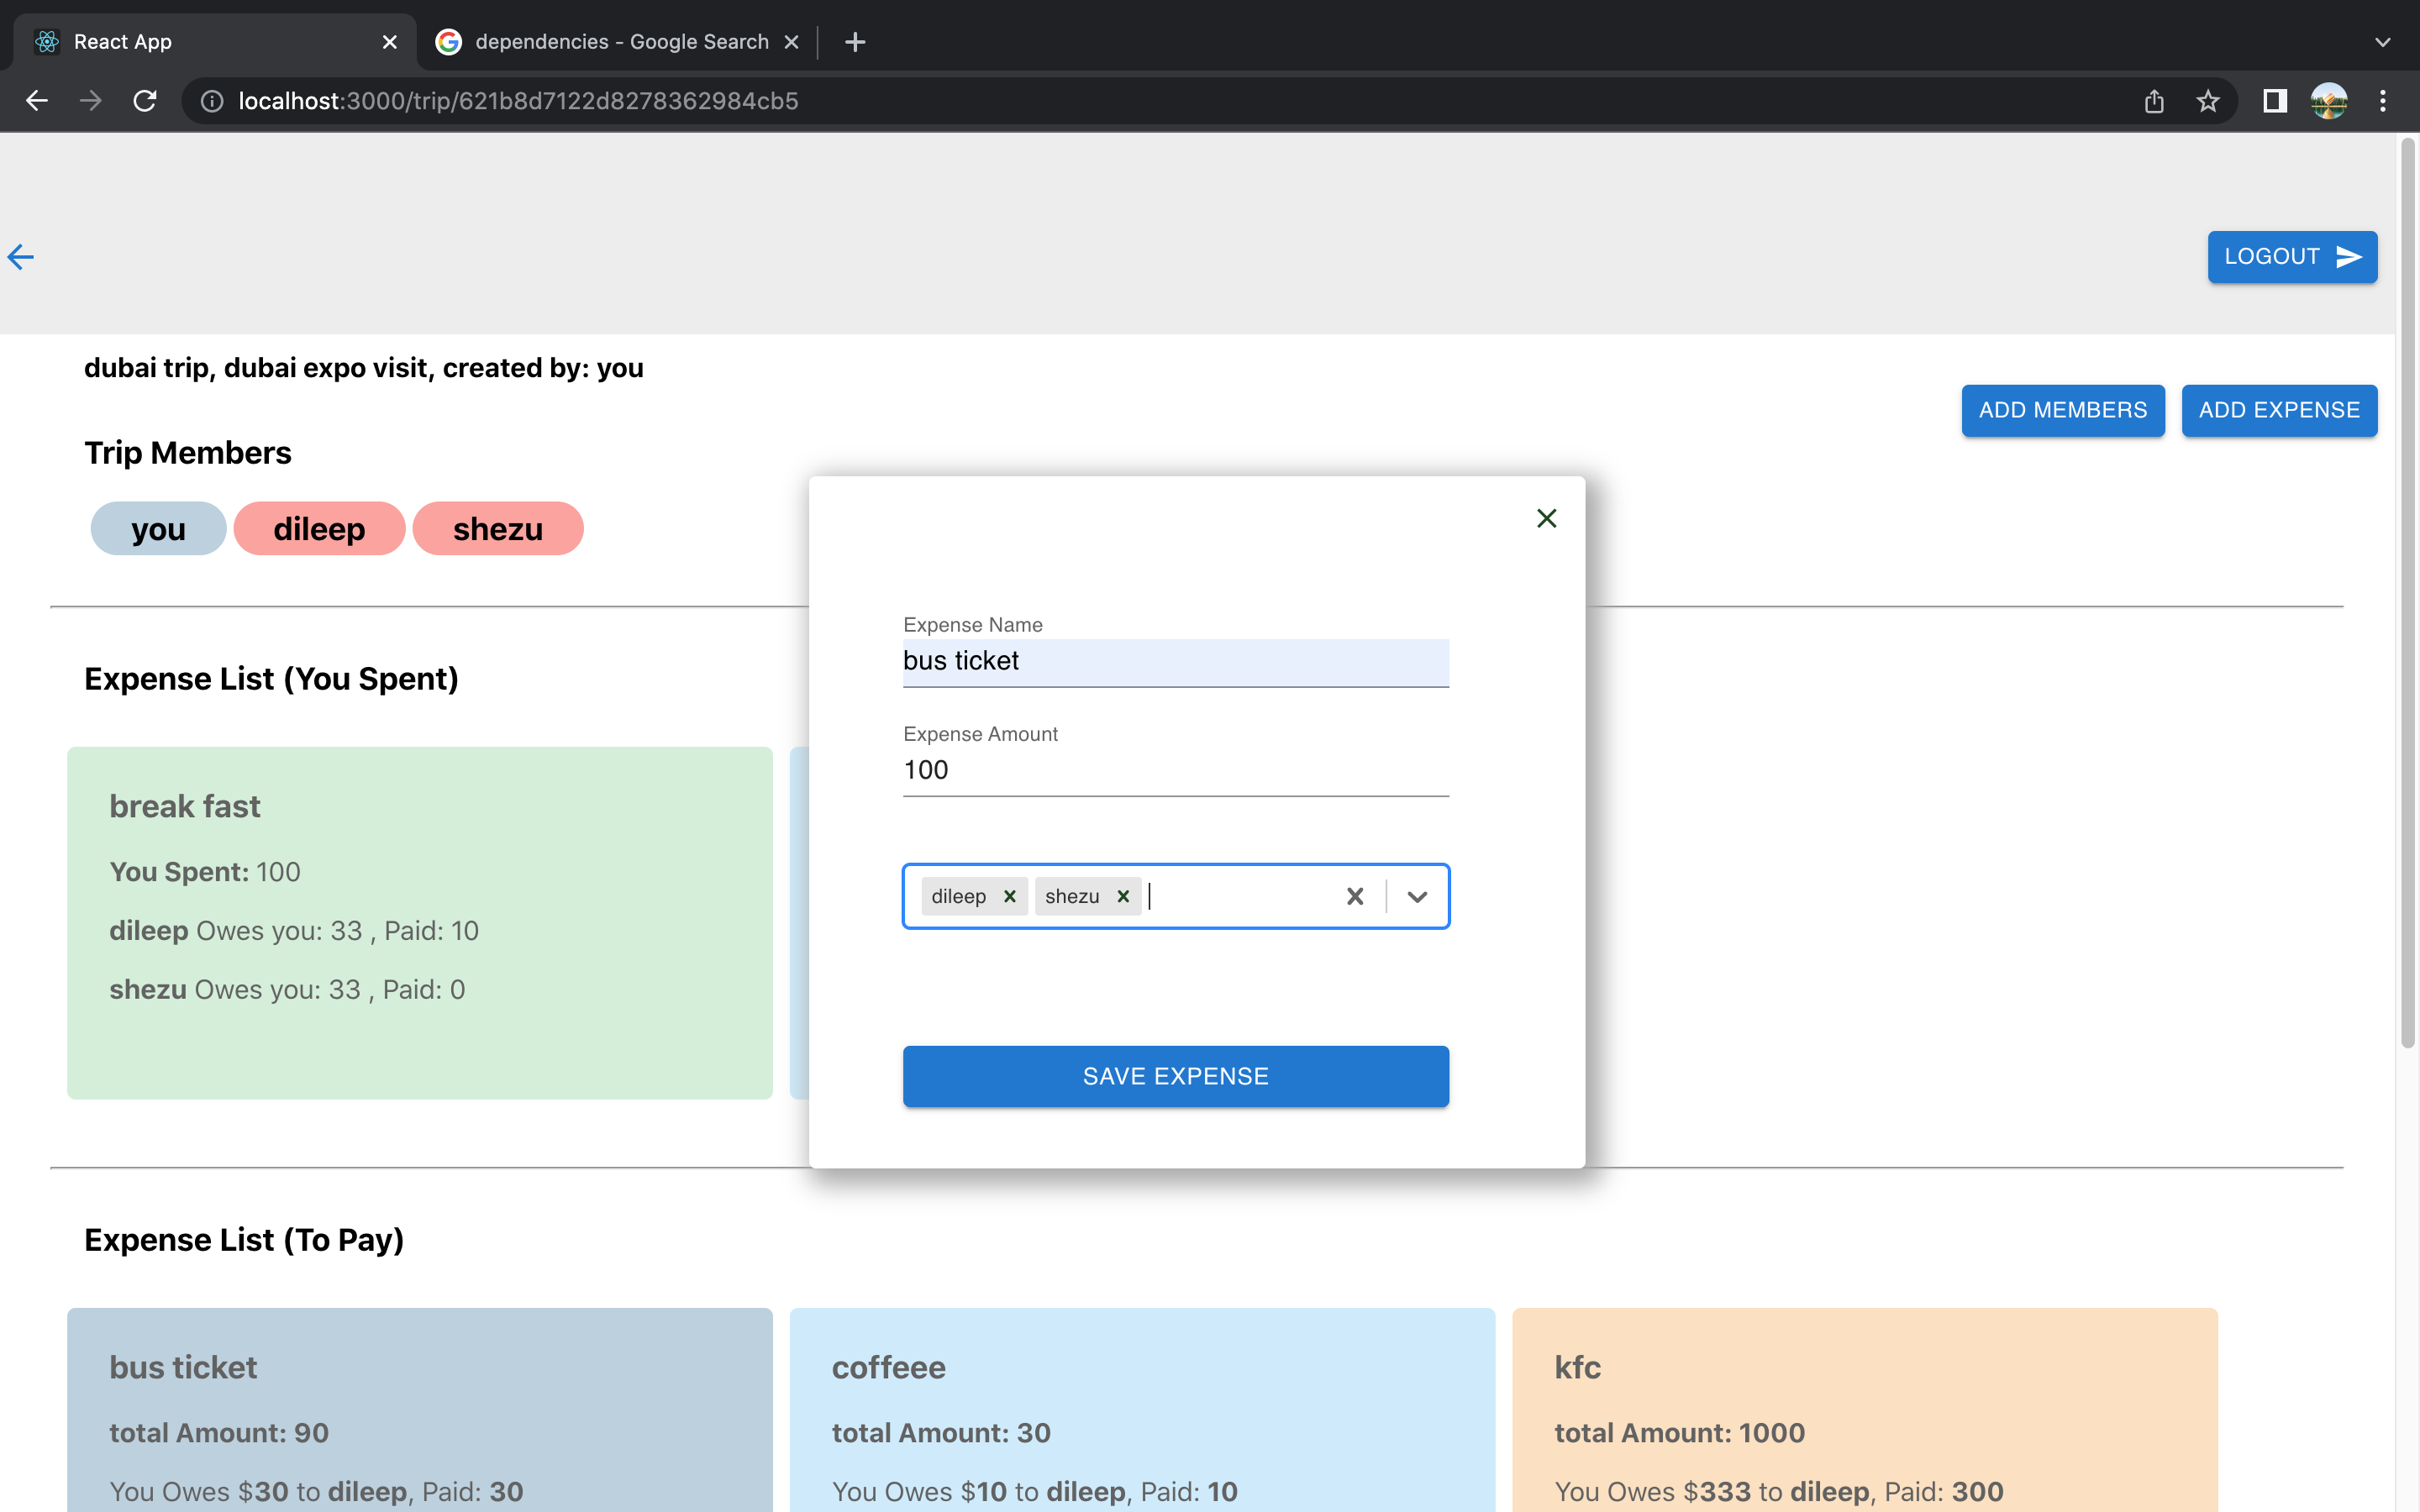Image resolution: width=2420 pixels, height=1512 pixels.
Task: Select the shezu member chip
Action: click(x=498, y=528)
